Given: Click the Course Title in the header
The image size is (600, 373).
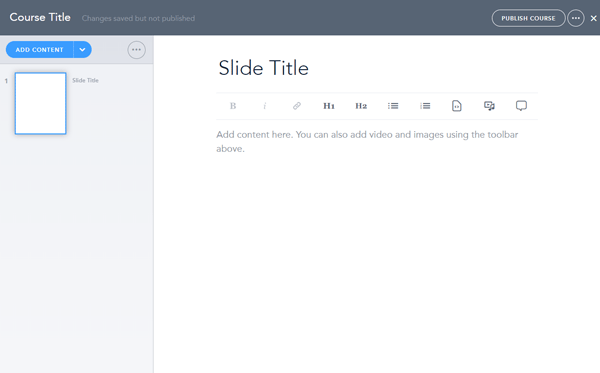Looking at the screenshot, I should (x=40, y=17).
